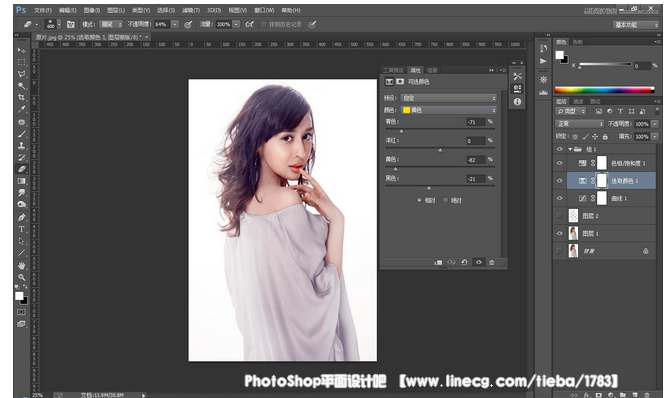Click the color spectrum ramp

coord(604,90)
